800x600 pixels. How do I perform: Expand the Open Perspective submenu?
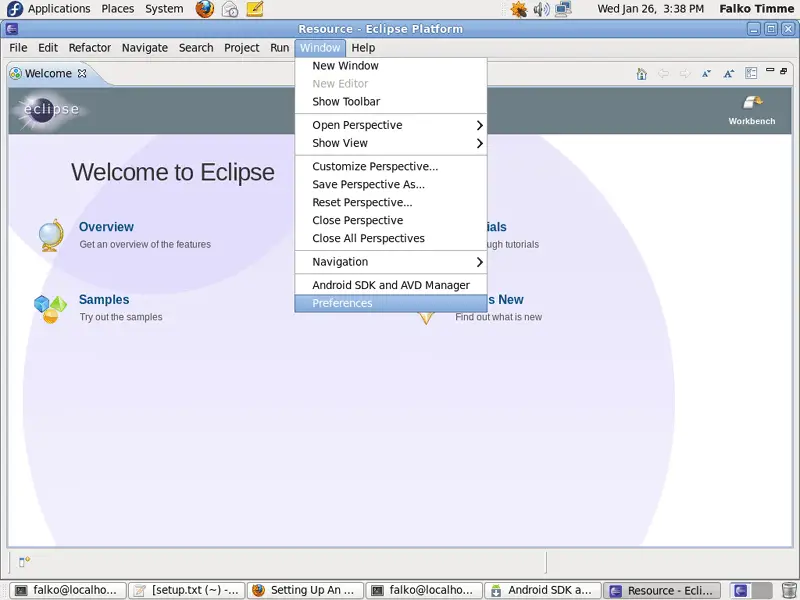coord(391,125)
